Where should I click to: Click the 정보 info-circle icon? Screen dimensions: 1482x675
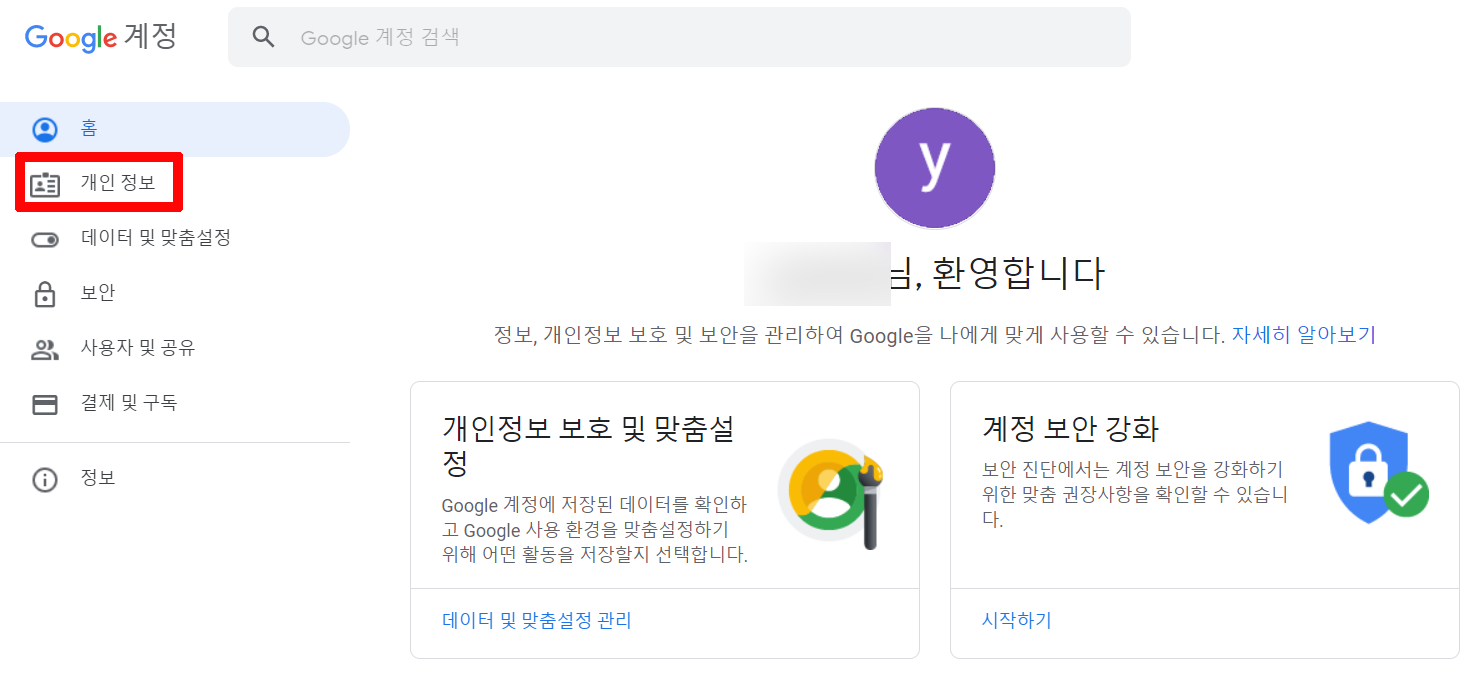pyautogui.click(x=45, y=479)
